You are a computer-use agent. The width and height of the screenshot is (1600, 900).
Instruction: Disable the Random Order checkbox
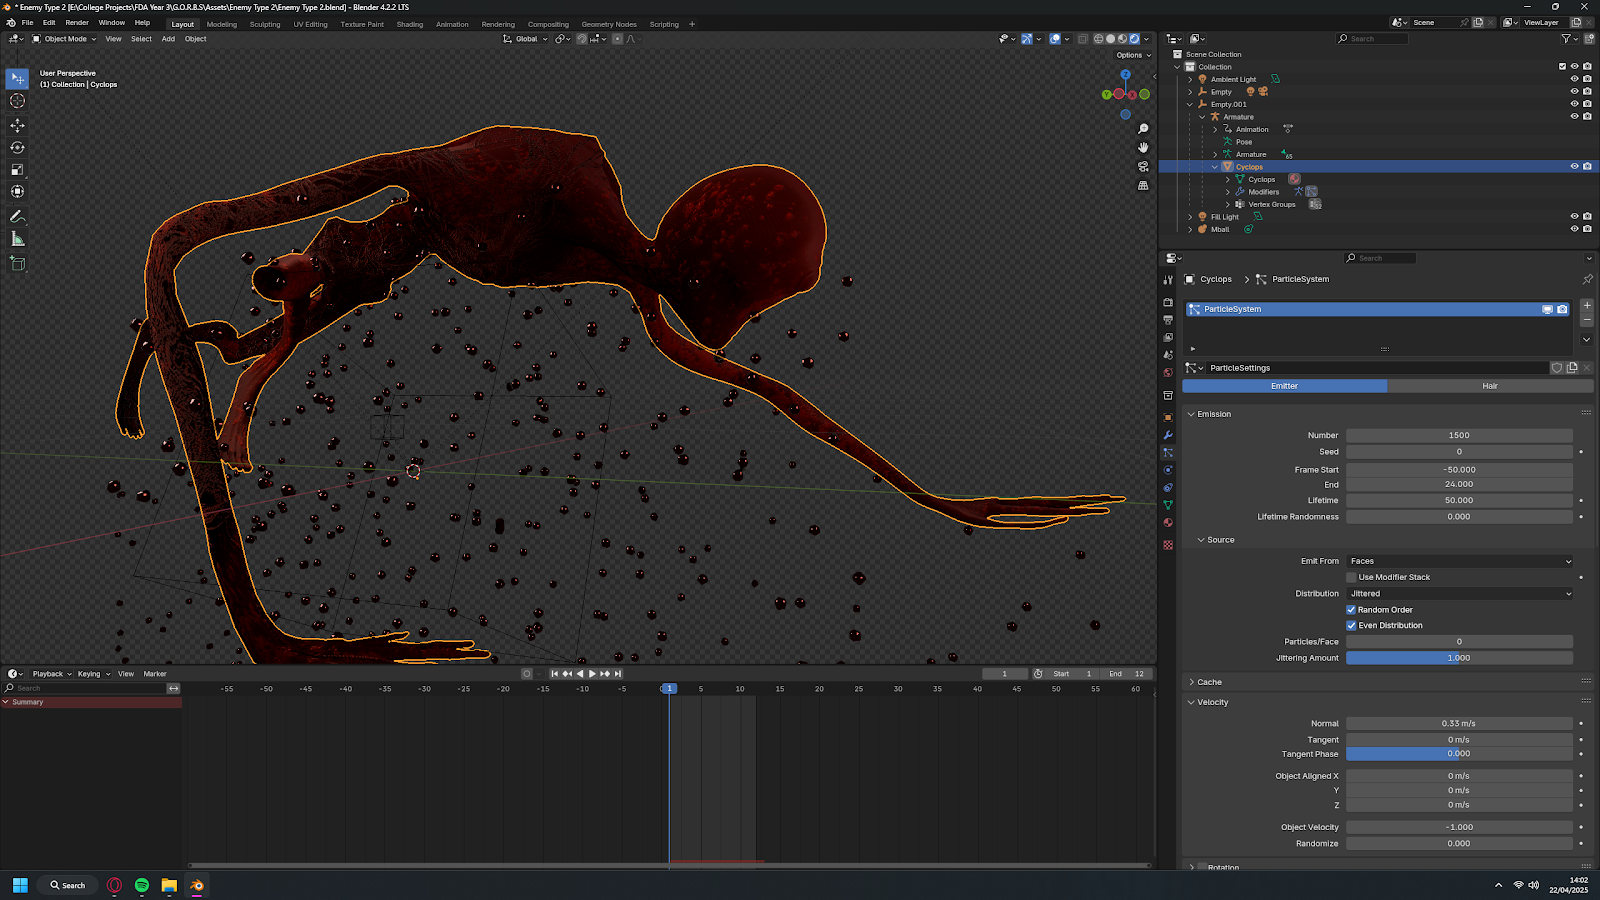tap(1351, 610)
